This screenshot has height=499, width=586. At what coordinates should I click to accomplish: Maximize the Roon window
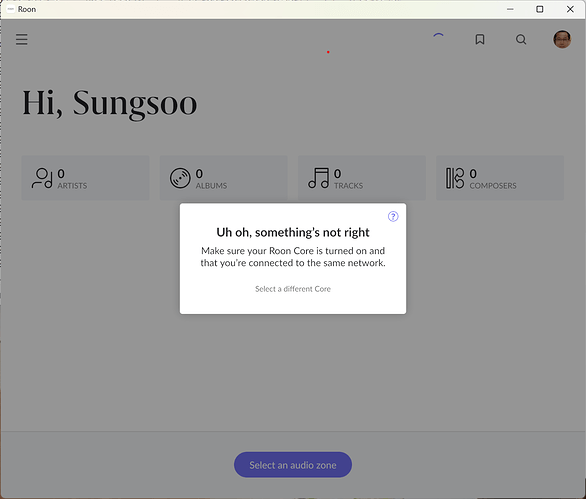pyautogui.click(x=540, y=9)
